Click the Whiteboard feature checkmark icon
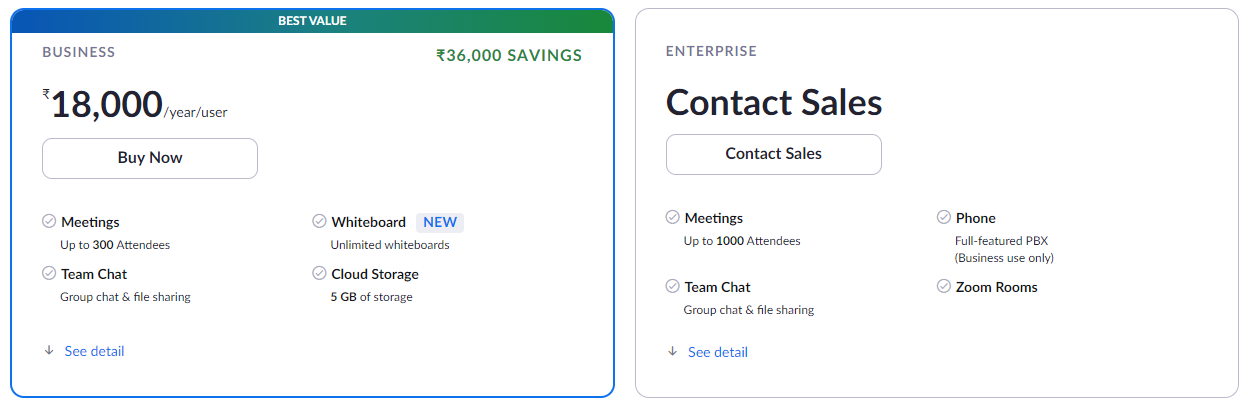The height and width of the screenshot is (412, 1248). 319,222
